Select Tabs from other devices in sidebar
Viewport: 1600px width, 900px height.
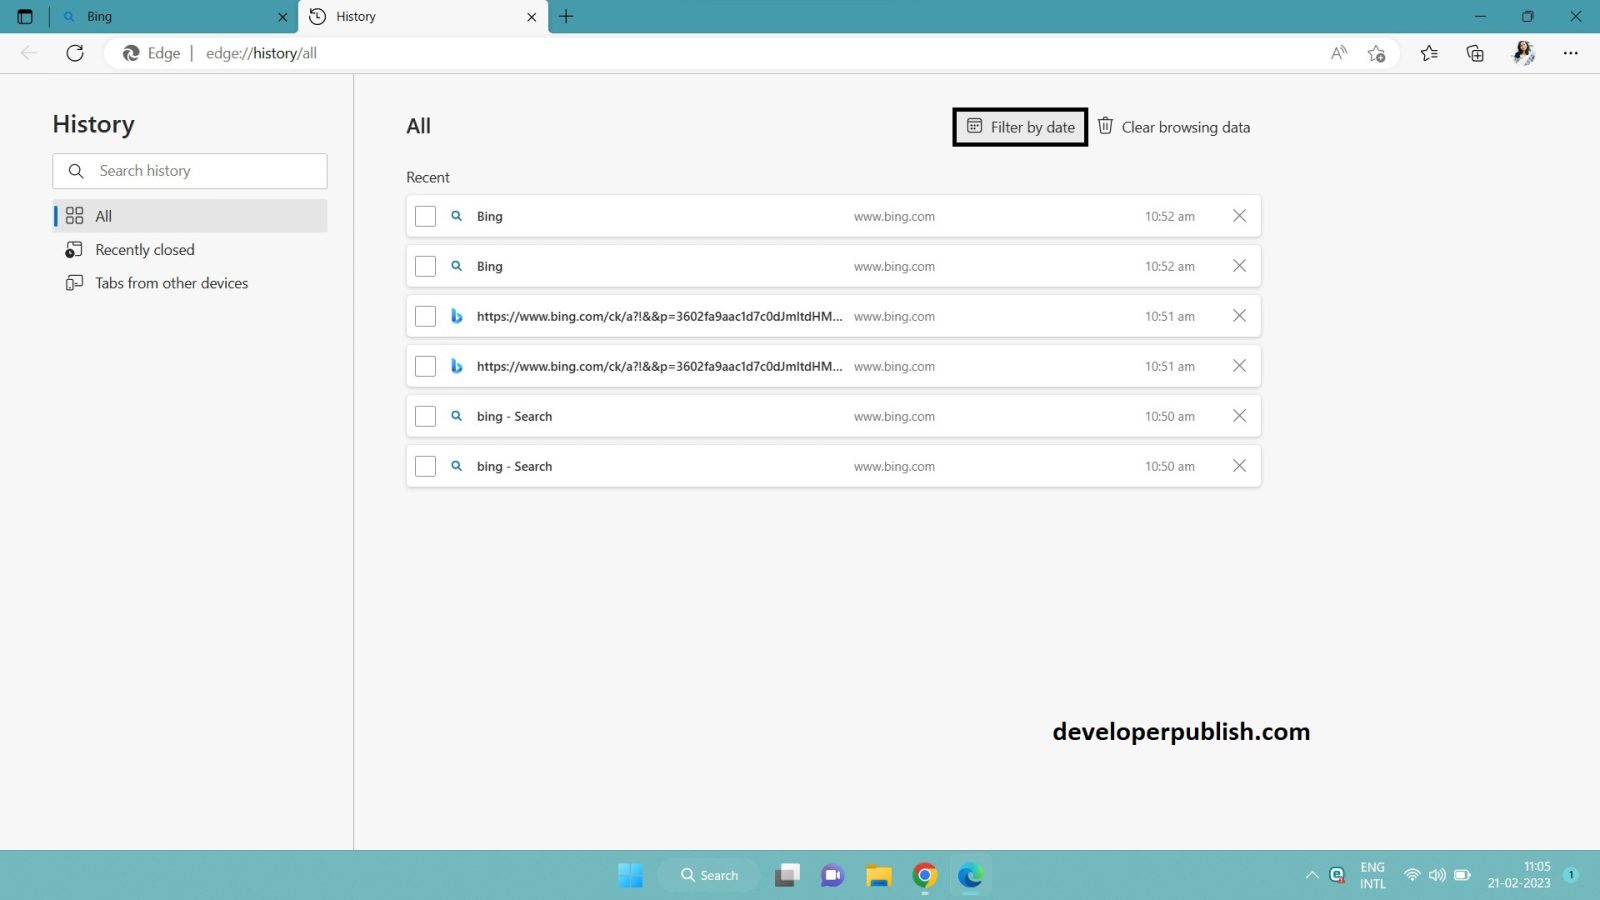coord(171,283)
